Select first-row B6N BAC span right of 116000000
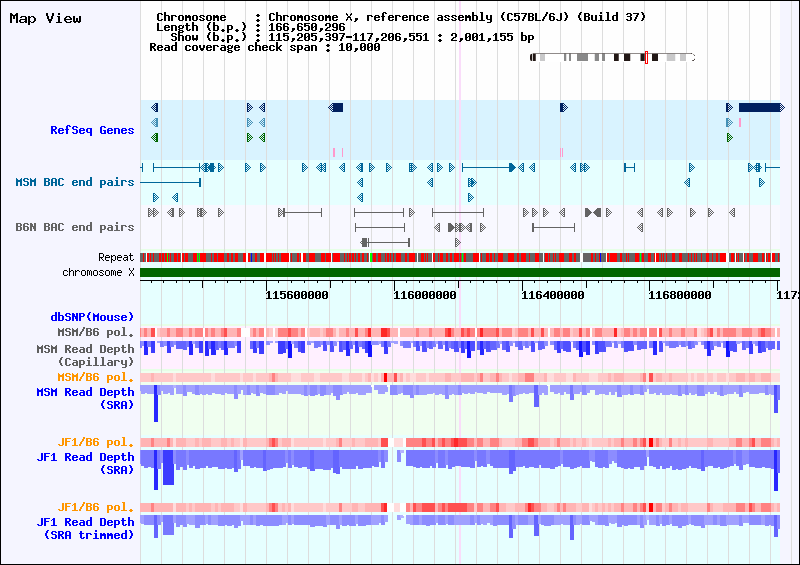The height and width of the screenshot is (565, 800). 458,212
